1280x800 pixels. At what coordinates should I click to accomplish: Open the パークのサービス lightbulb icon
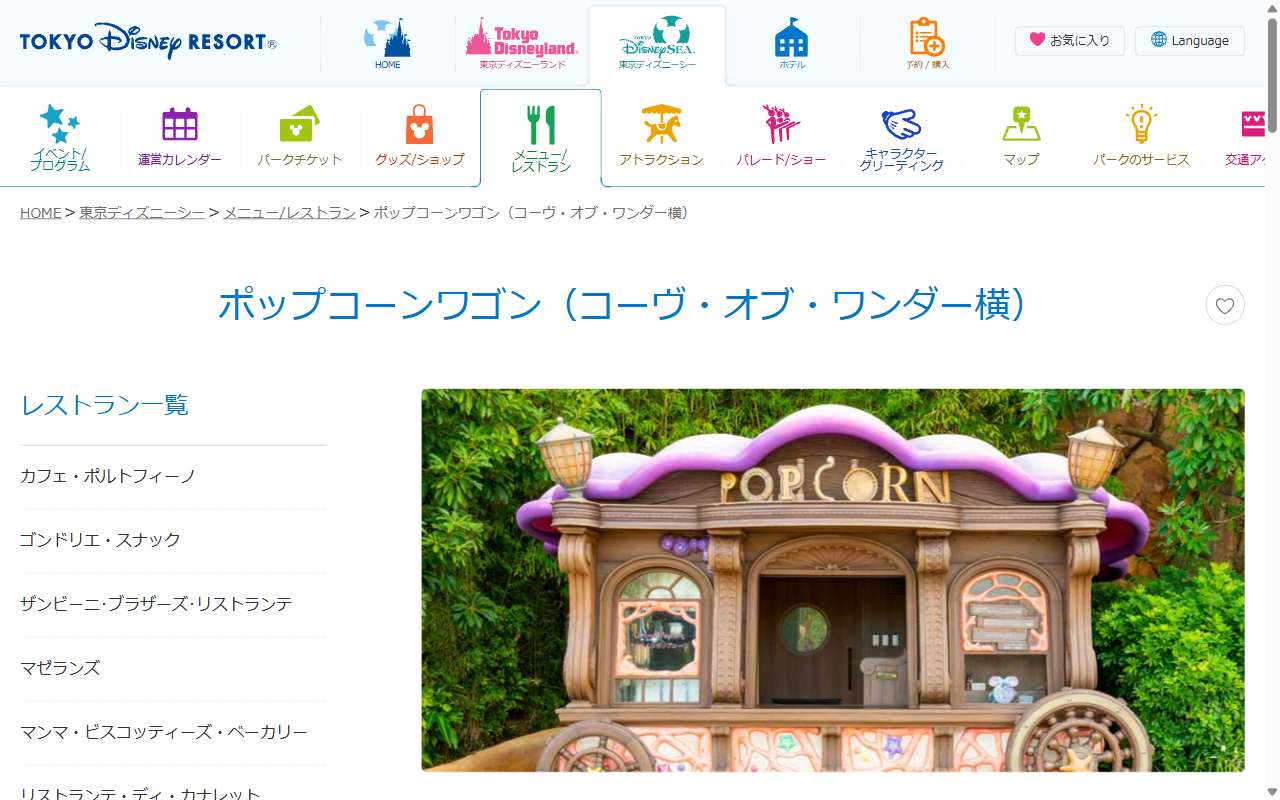[1141, 137]
